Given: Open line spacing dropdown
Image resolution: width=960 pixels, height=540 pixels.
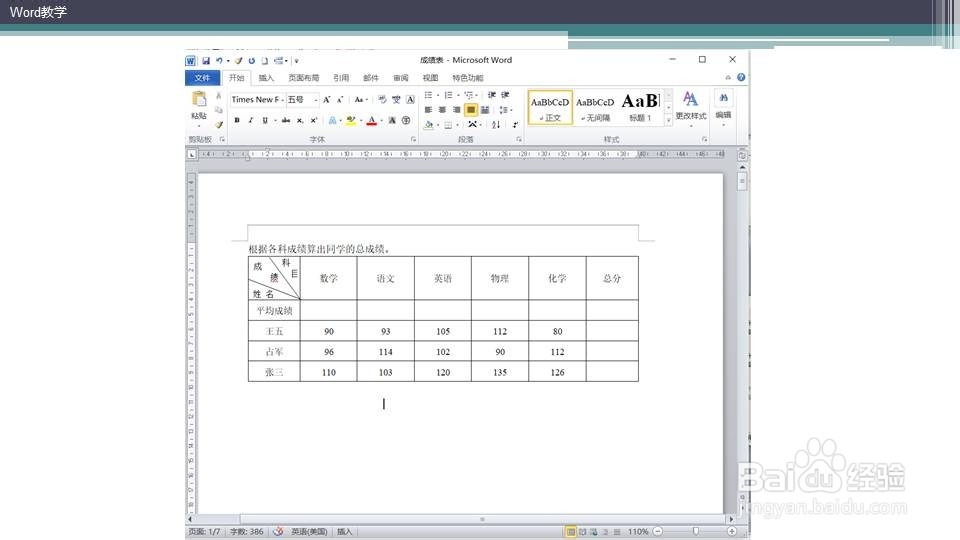Looking at the screenshot, I should coord(505,110).
